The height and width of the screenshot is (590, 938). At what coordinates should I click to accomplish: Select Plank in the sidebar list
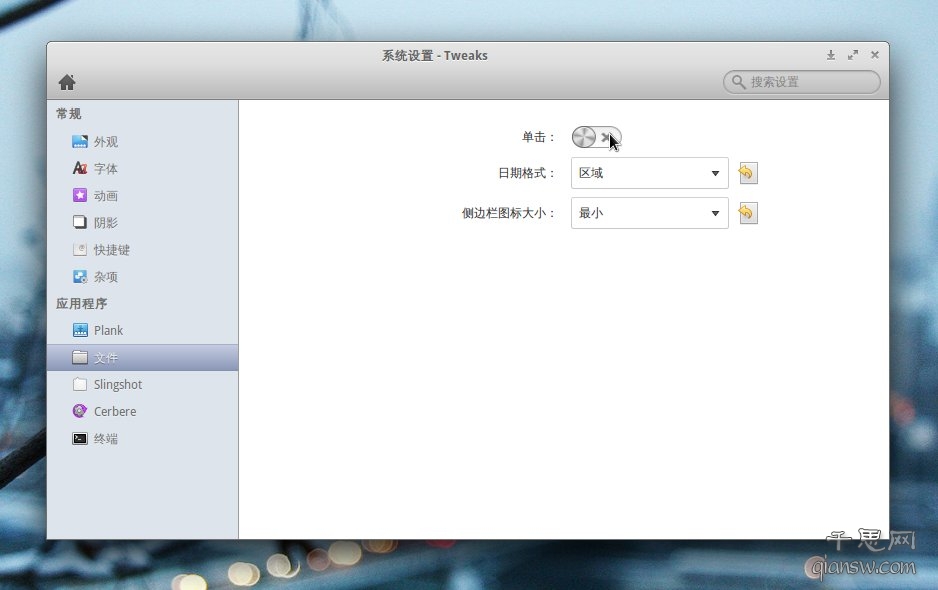tap(142, 330)
